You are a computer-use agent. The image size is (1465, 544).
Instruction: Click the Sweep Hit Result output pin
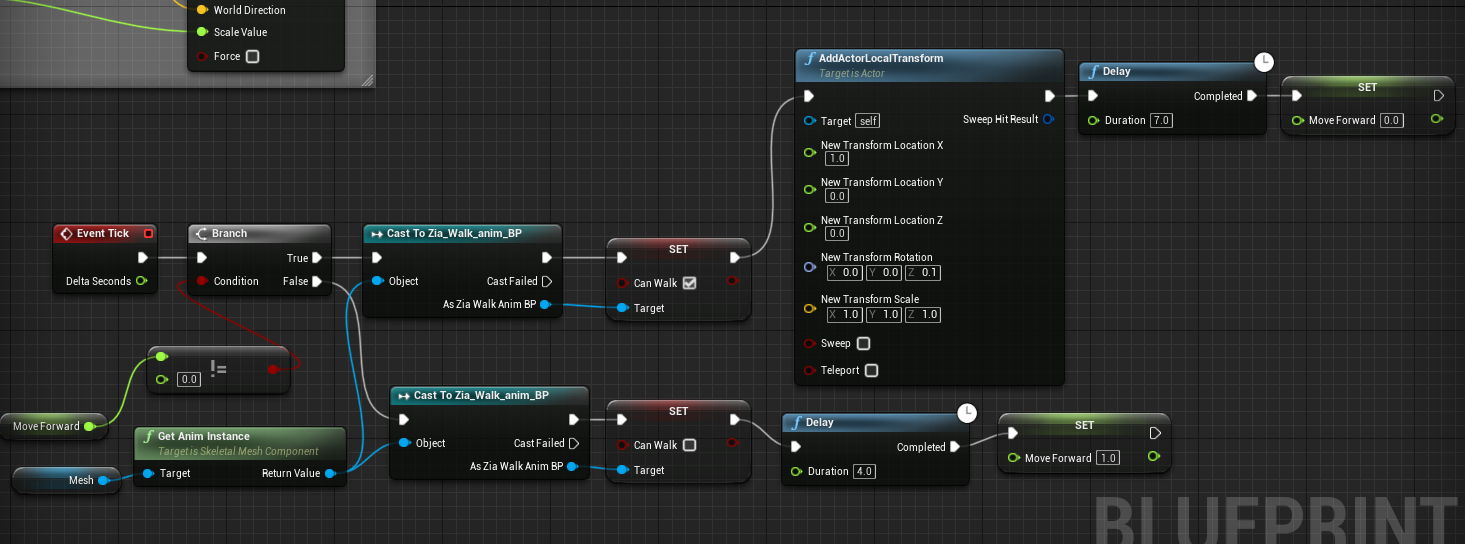pos(1048,119)
